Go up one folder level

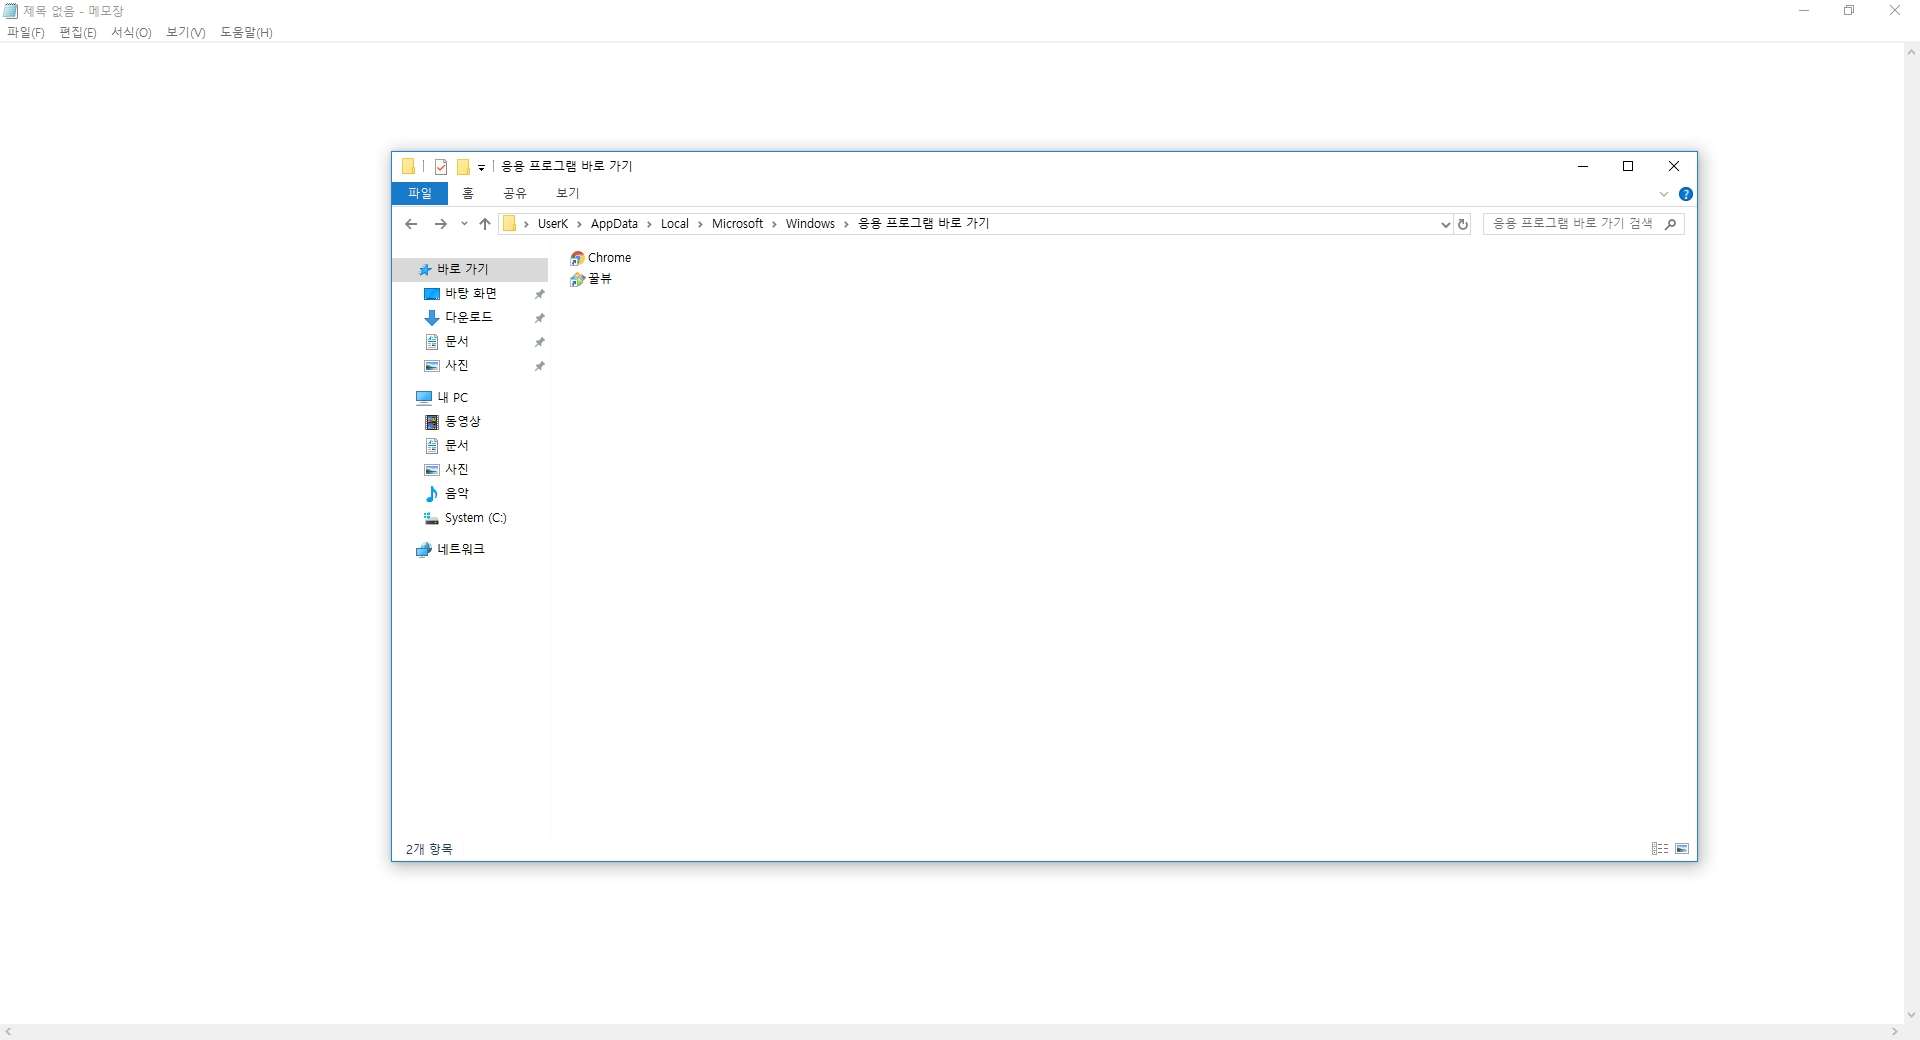tap(485, 224)
